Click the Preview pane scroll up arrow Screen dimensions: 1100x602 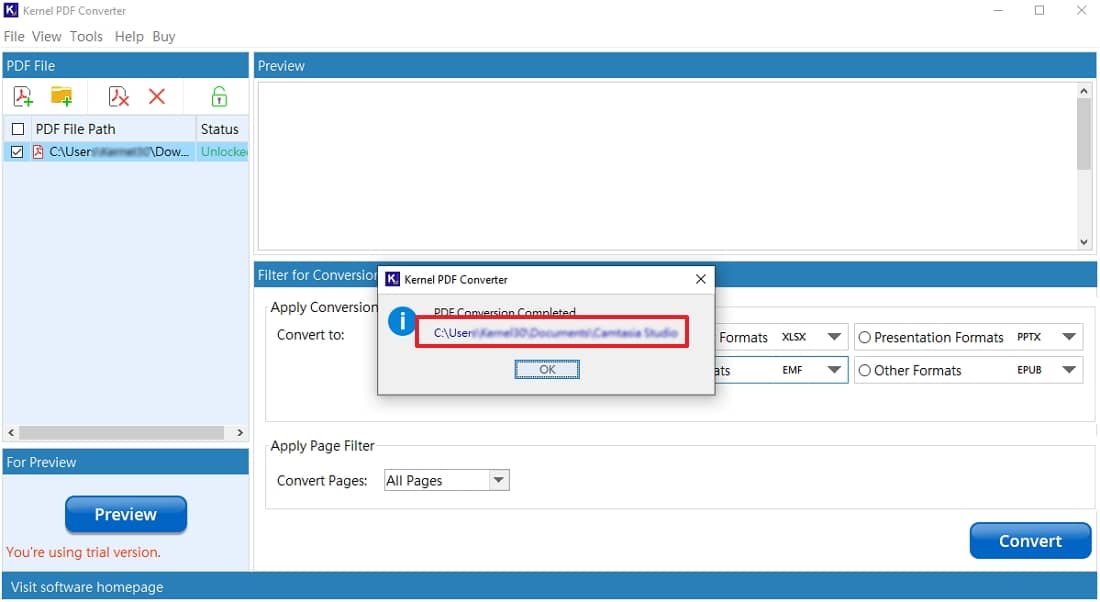[1084, 91]
